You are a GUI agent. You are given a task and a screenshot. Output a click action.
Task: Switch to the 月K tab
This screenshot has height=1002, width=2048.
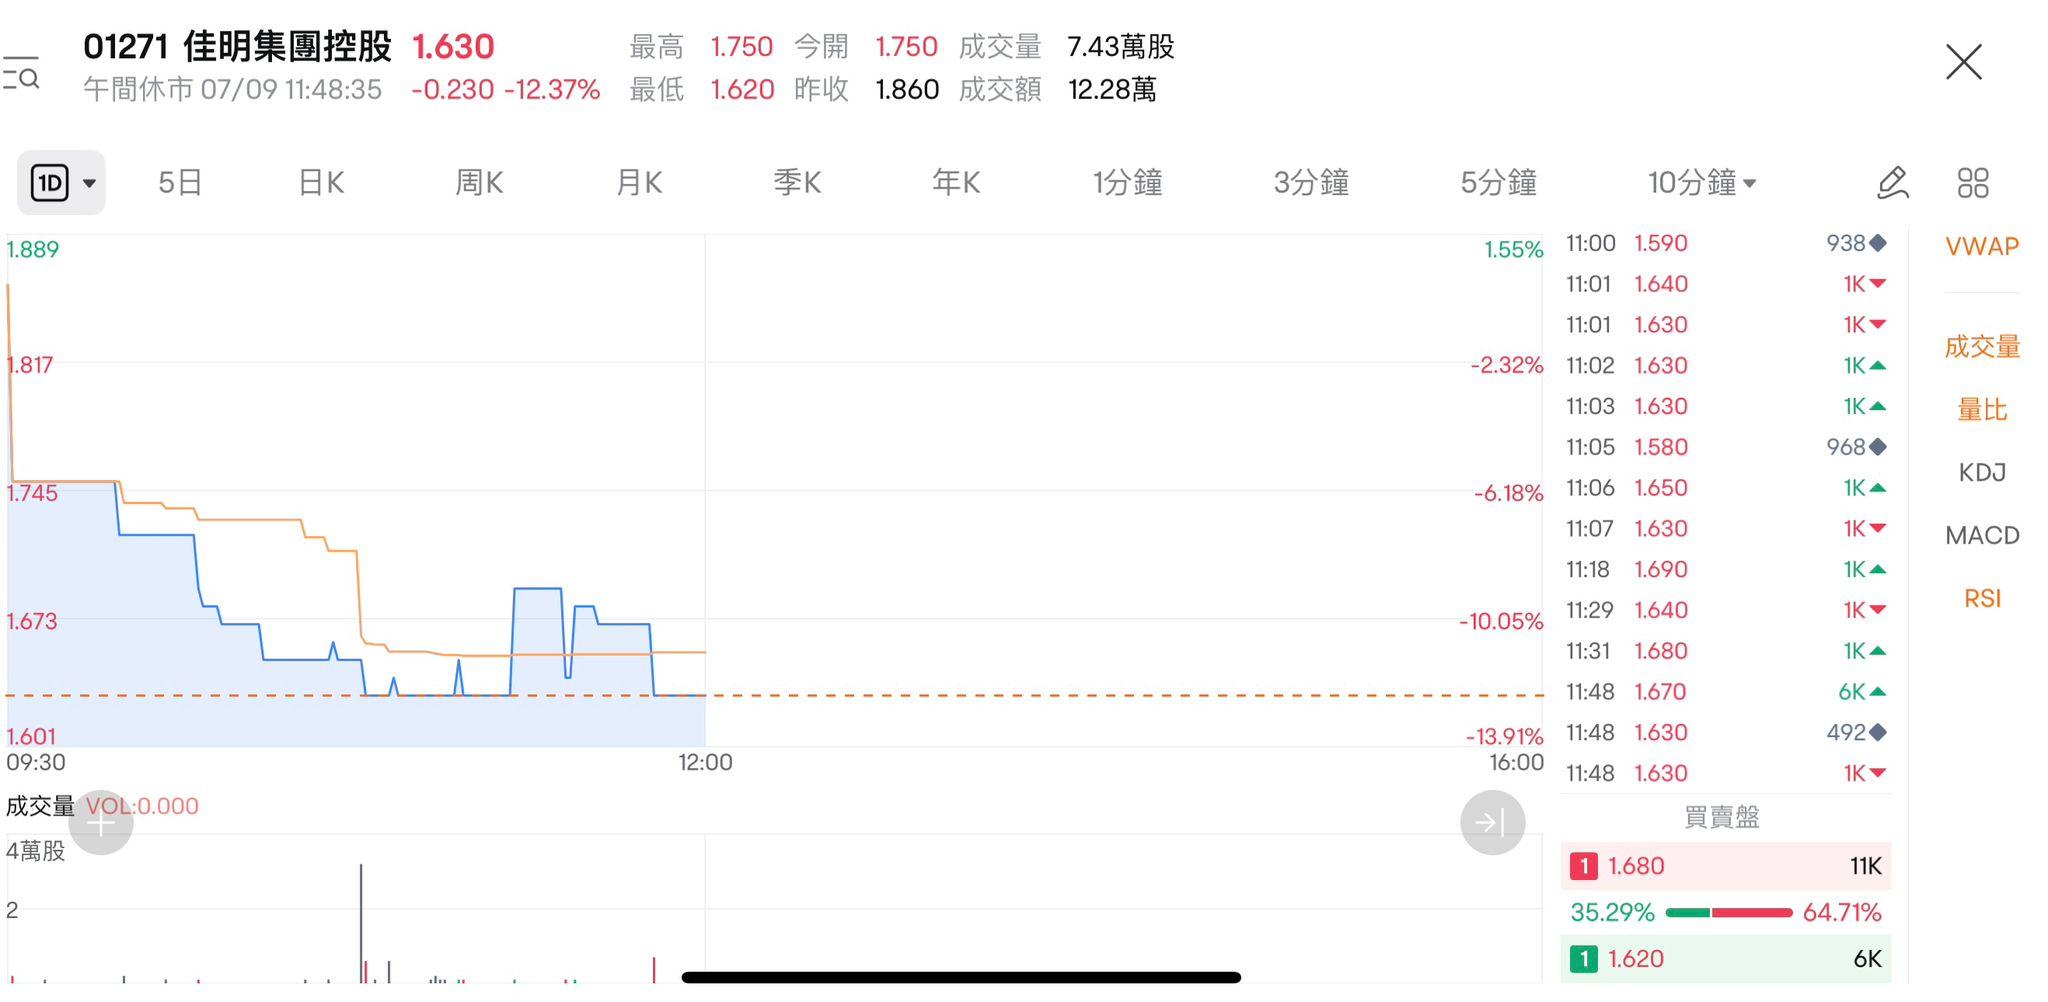638,183
